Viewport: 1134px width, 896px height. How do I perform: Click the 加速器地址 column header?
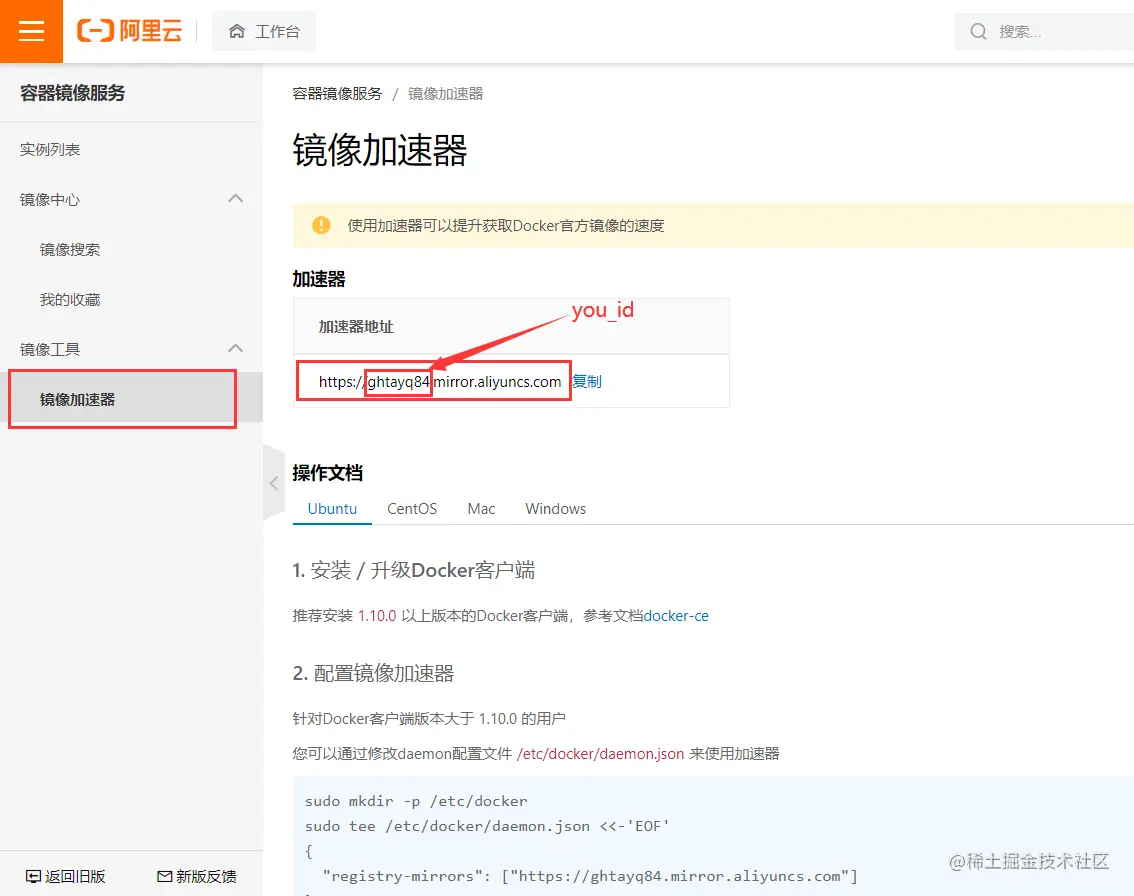click(356, 327)
